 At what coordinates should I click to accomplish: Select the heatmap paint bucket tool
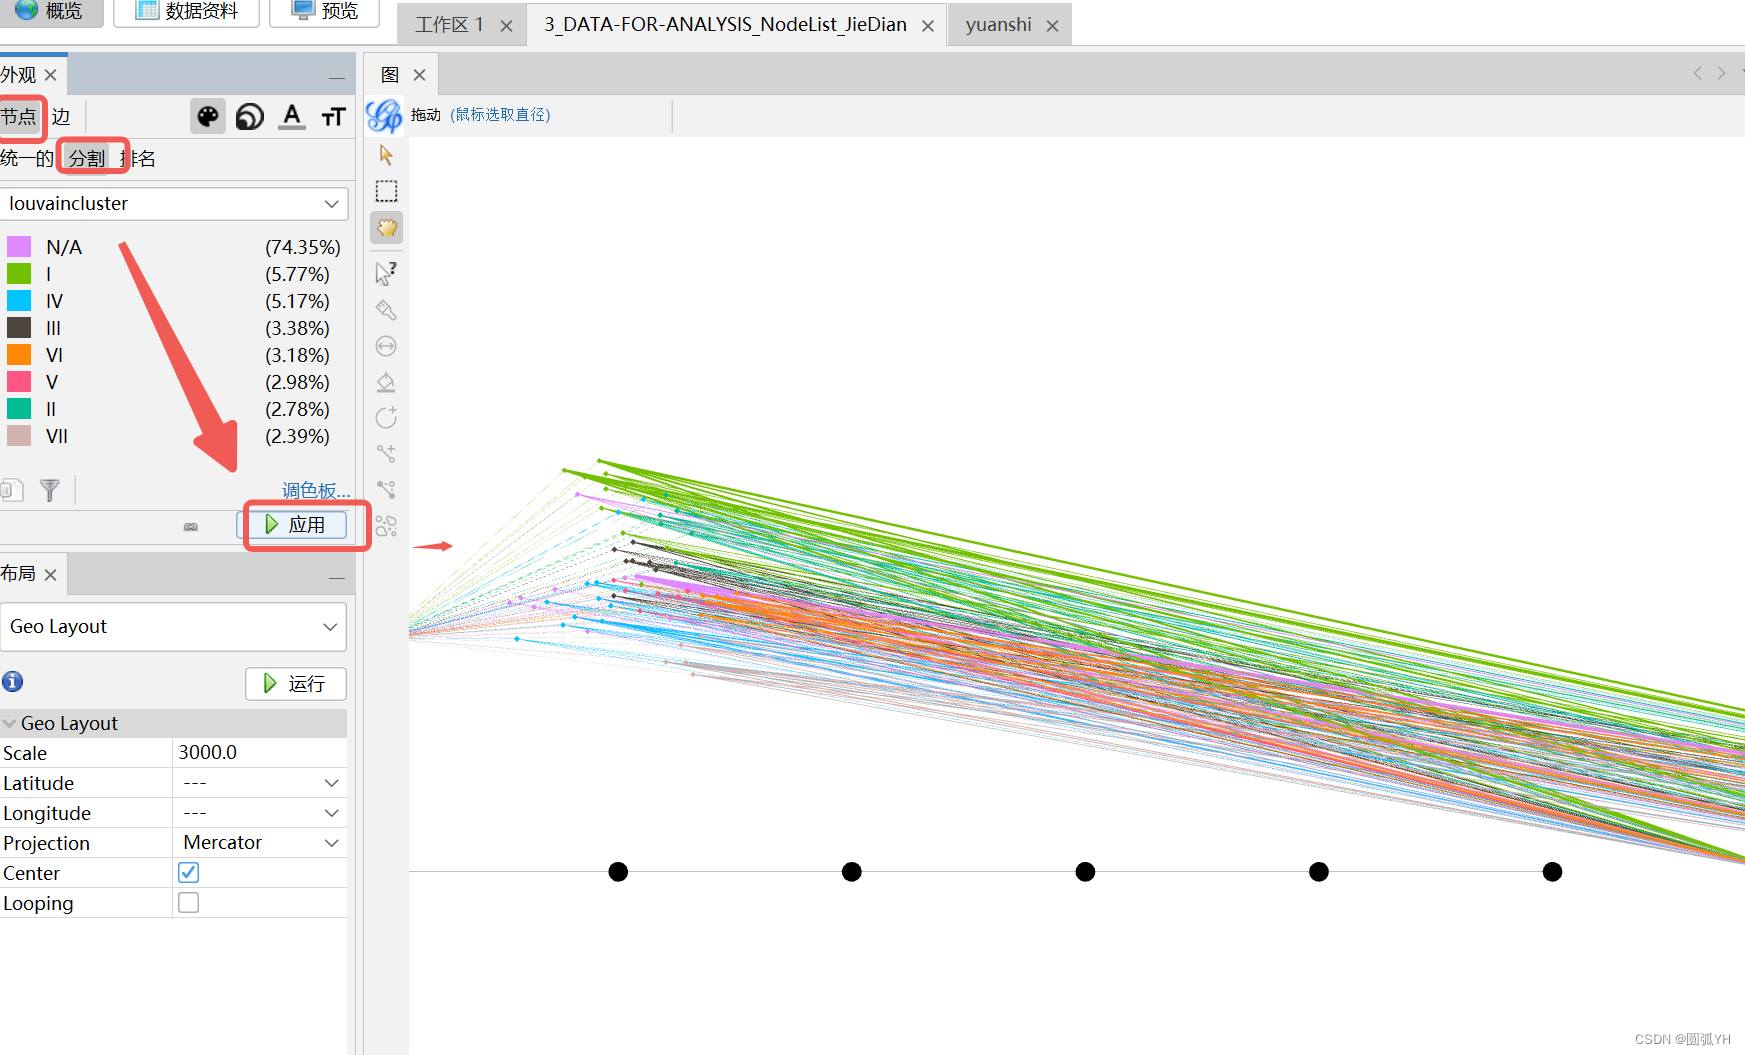click(386, 382)
